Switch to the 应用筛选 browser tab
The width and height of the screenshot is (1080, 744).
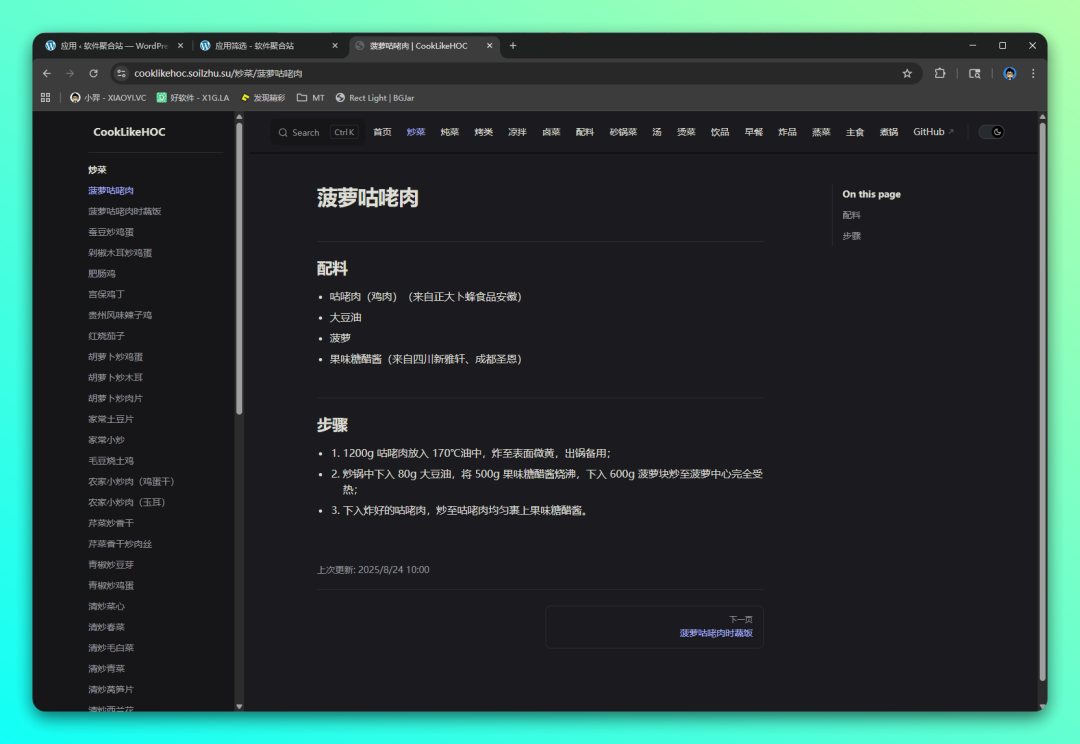tap(260, 46)
